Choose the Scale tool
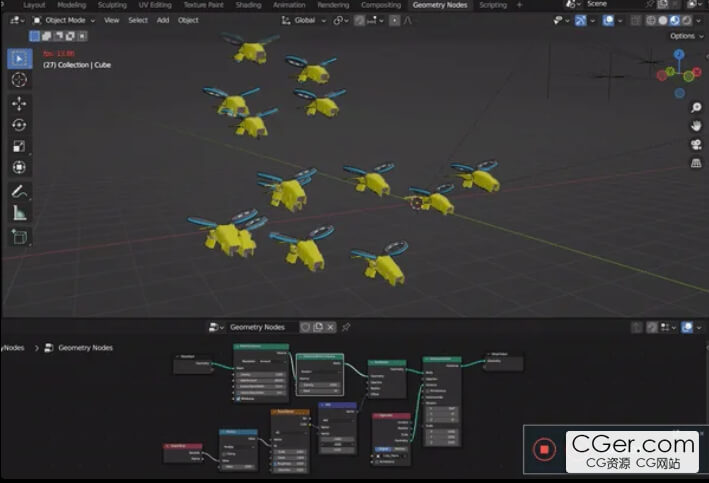This screenshot has height=483, width=709. coord(19,146)
